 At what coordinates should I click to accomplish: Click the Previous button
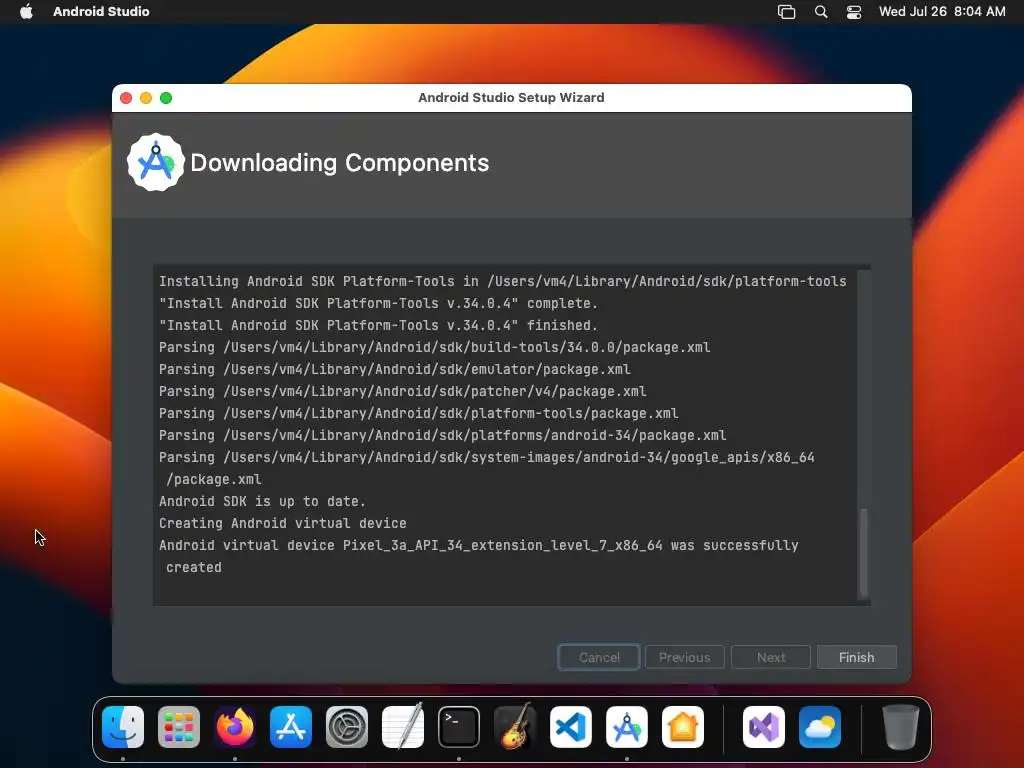click(x=684, y=657)
